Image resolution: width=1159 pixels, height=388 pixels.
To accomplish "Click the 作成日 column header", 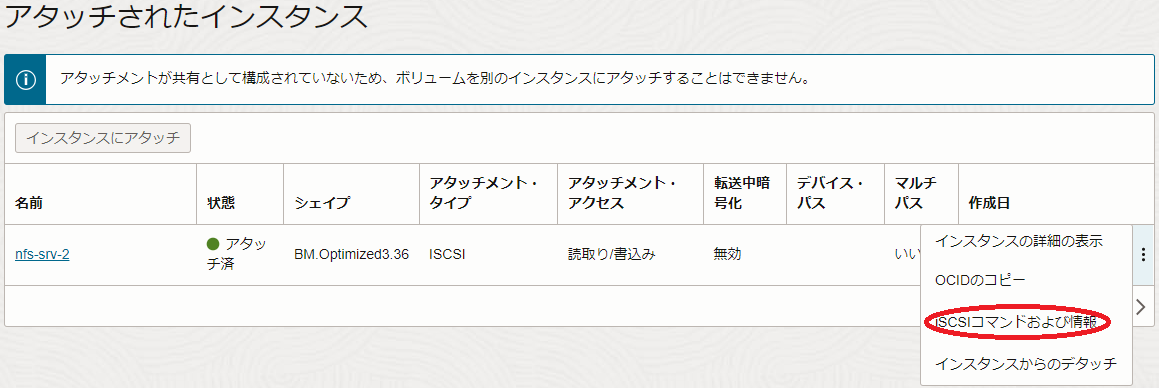I will tap(989, 202).
